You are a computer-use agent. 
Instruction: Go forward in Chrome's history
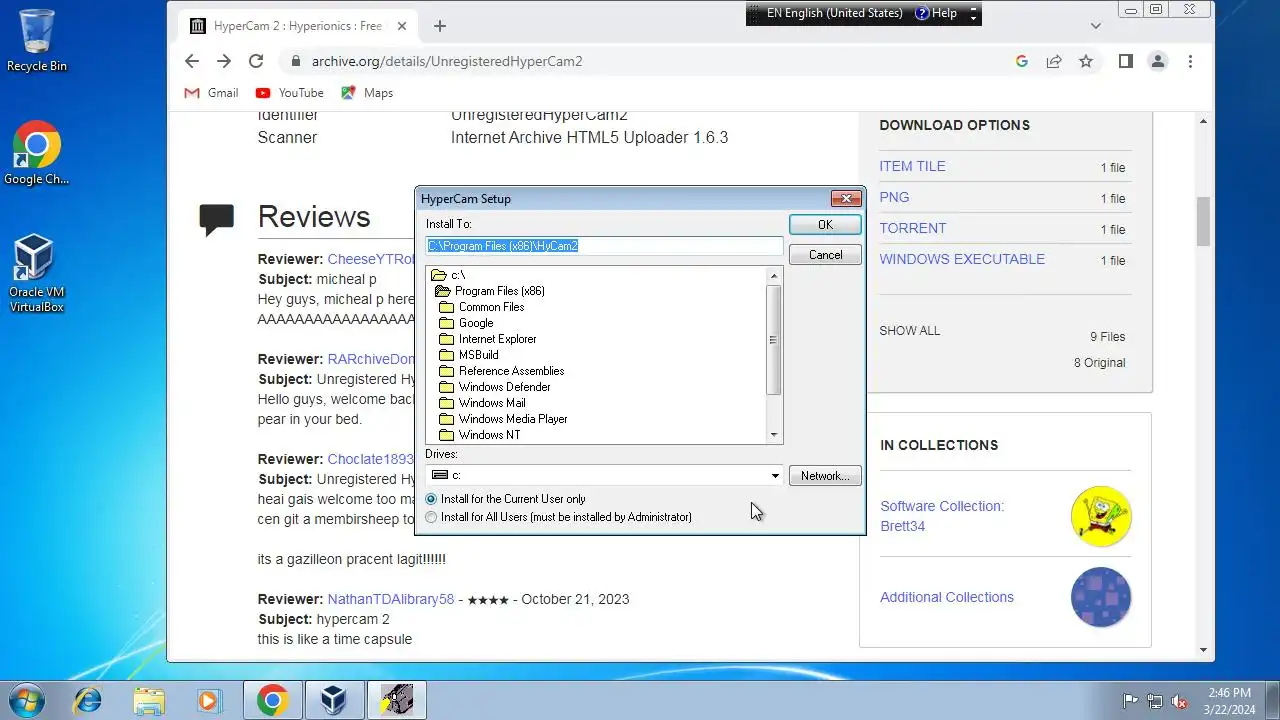pos(224,61)
